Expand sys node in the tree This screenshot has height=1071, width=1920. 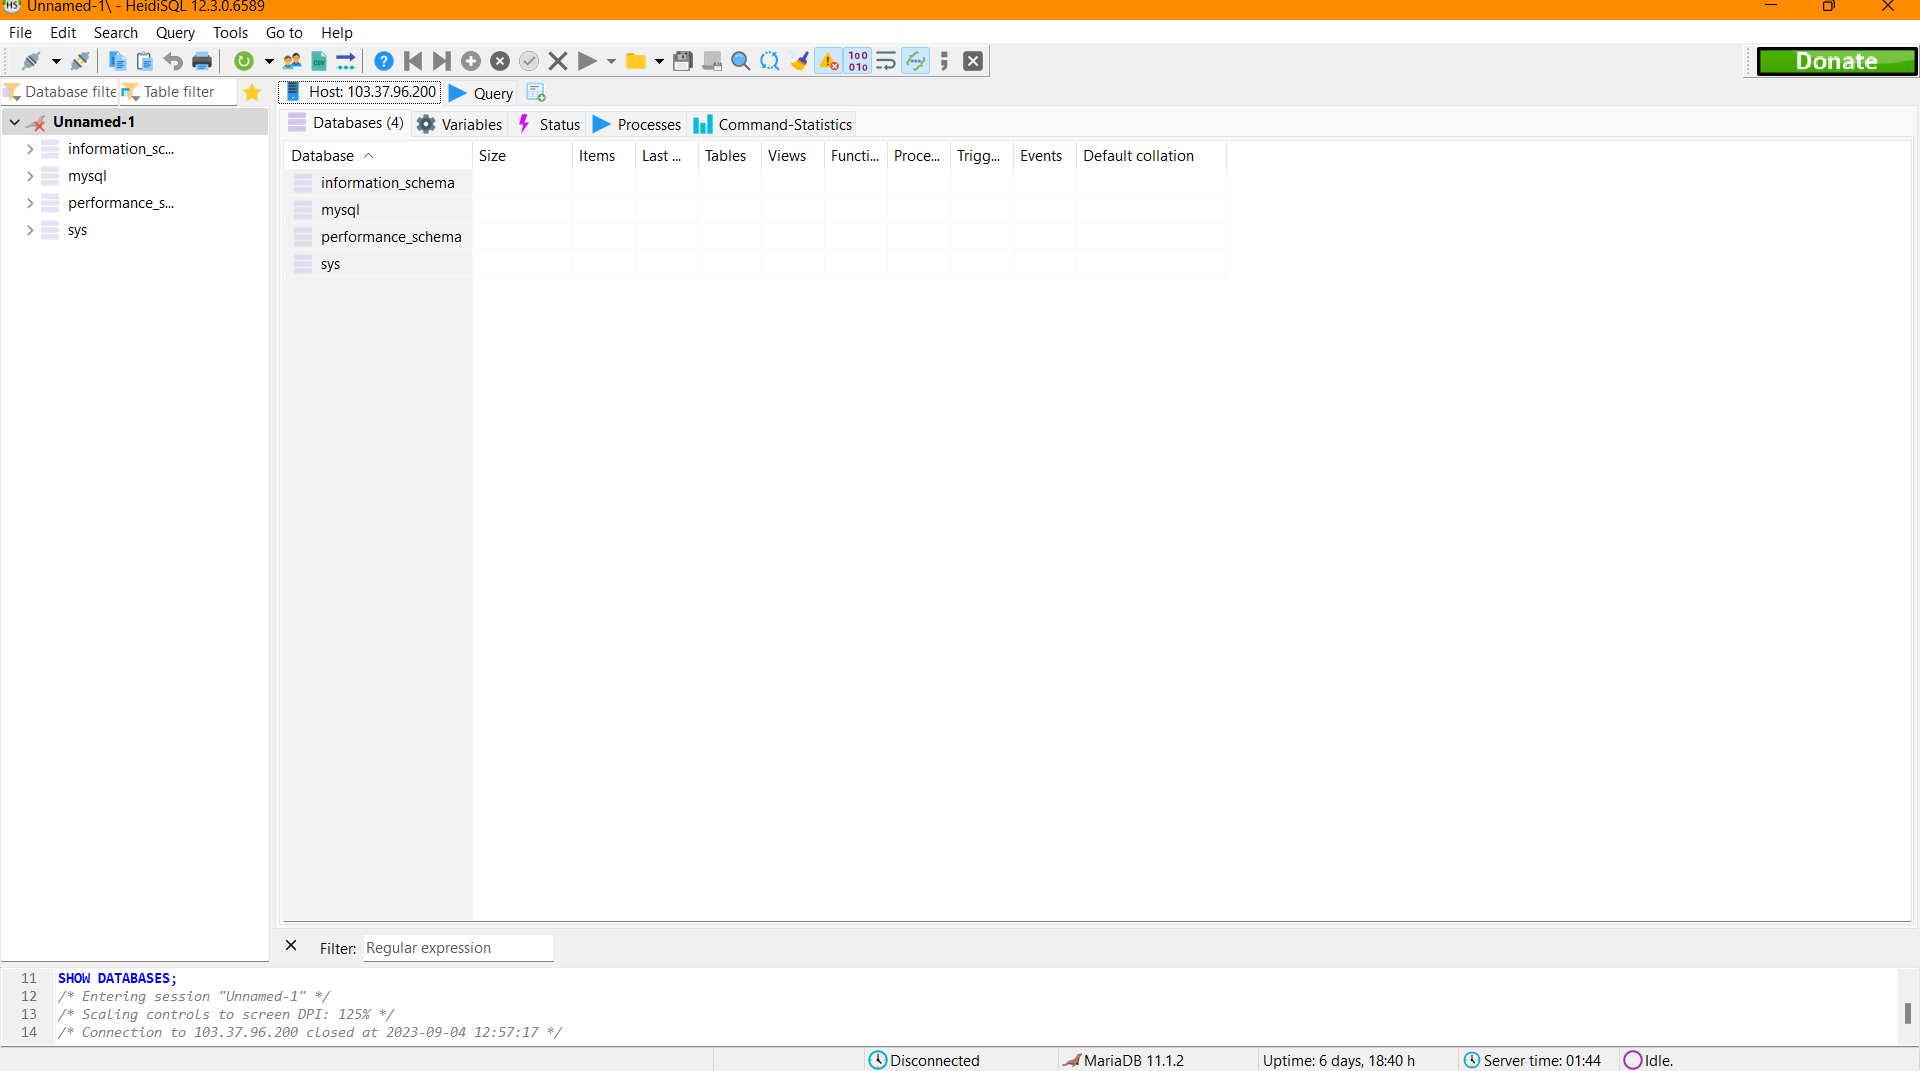click(x=30, y=230)
